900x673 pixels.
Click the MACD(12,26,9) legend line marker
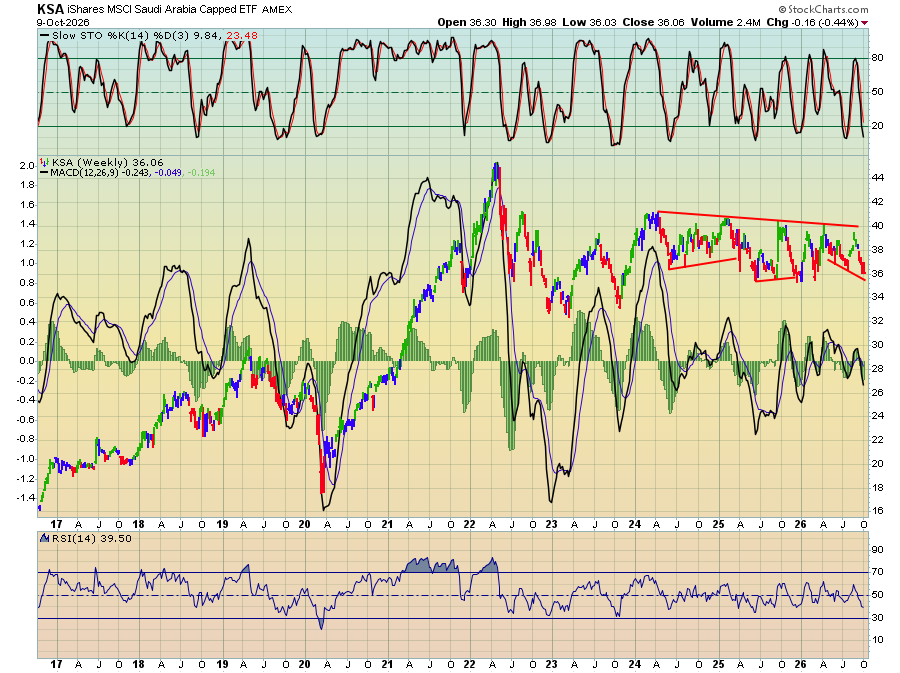pyautogui.click(x=44, y=172)
